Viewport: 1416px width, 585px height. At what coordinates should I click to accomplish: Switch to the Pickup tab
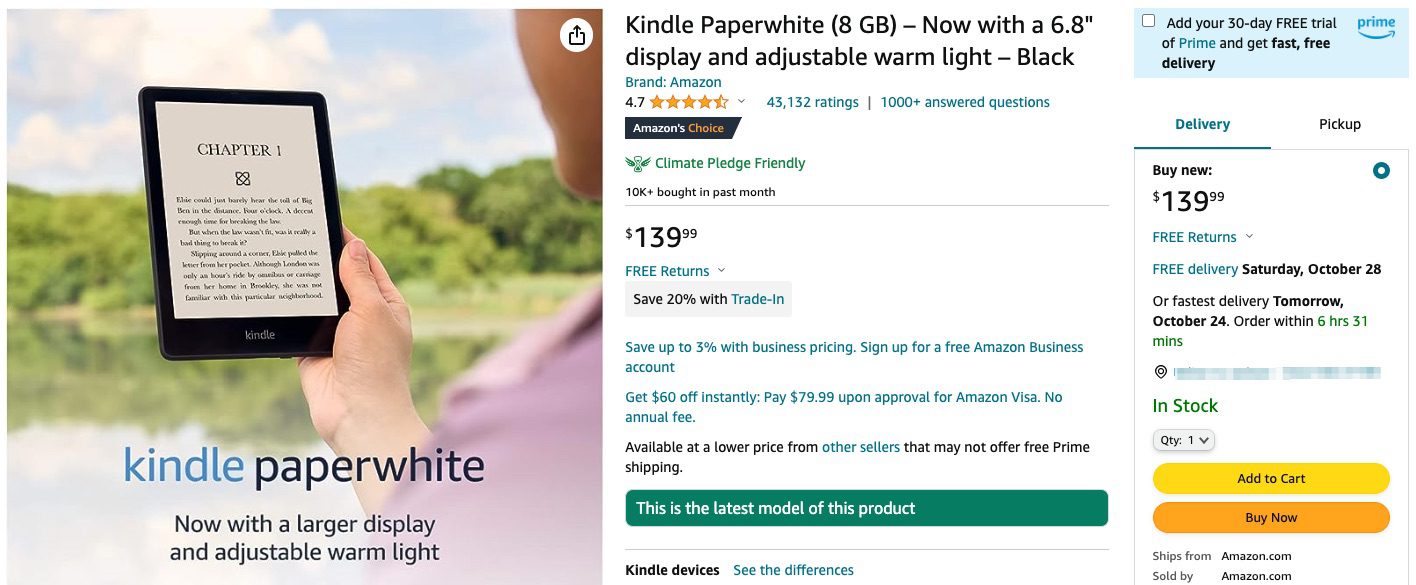1339,123
